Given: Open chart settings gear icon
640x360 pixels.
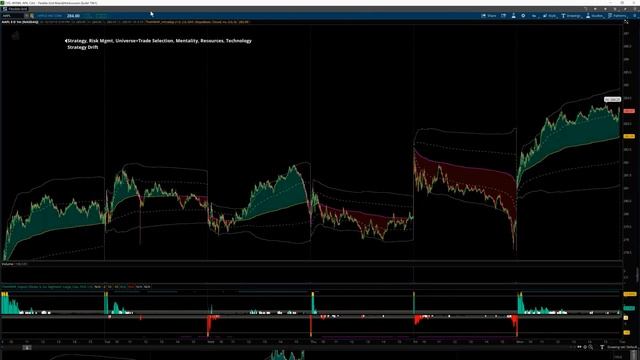Looking at the screenshot, I should coord(523,16).
